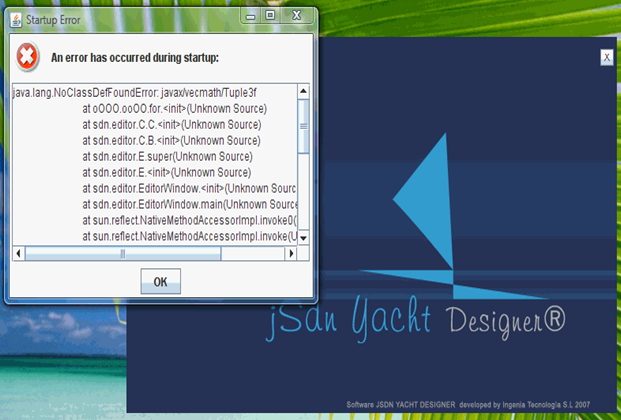Click the OK button
Viewport: 621px width, 420px height.
pos(160,282)
